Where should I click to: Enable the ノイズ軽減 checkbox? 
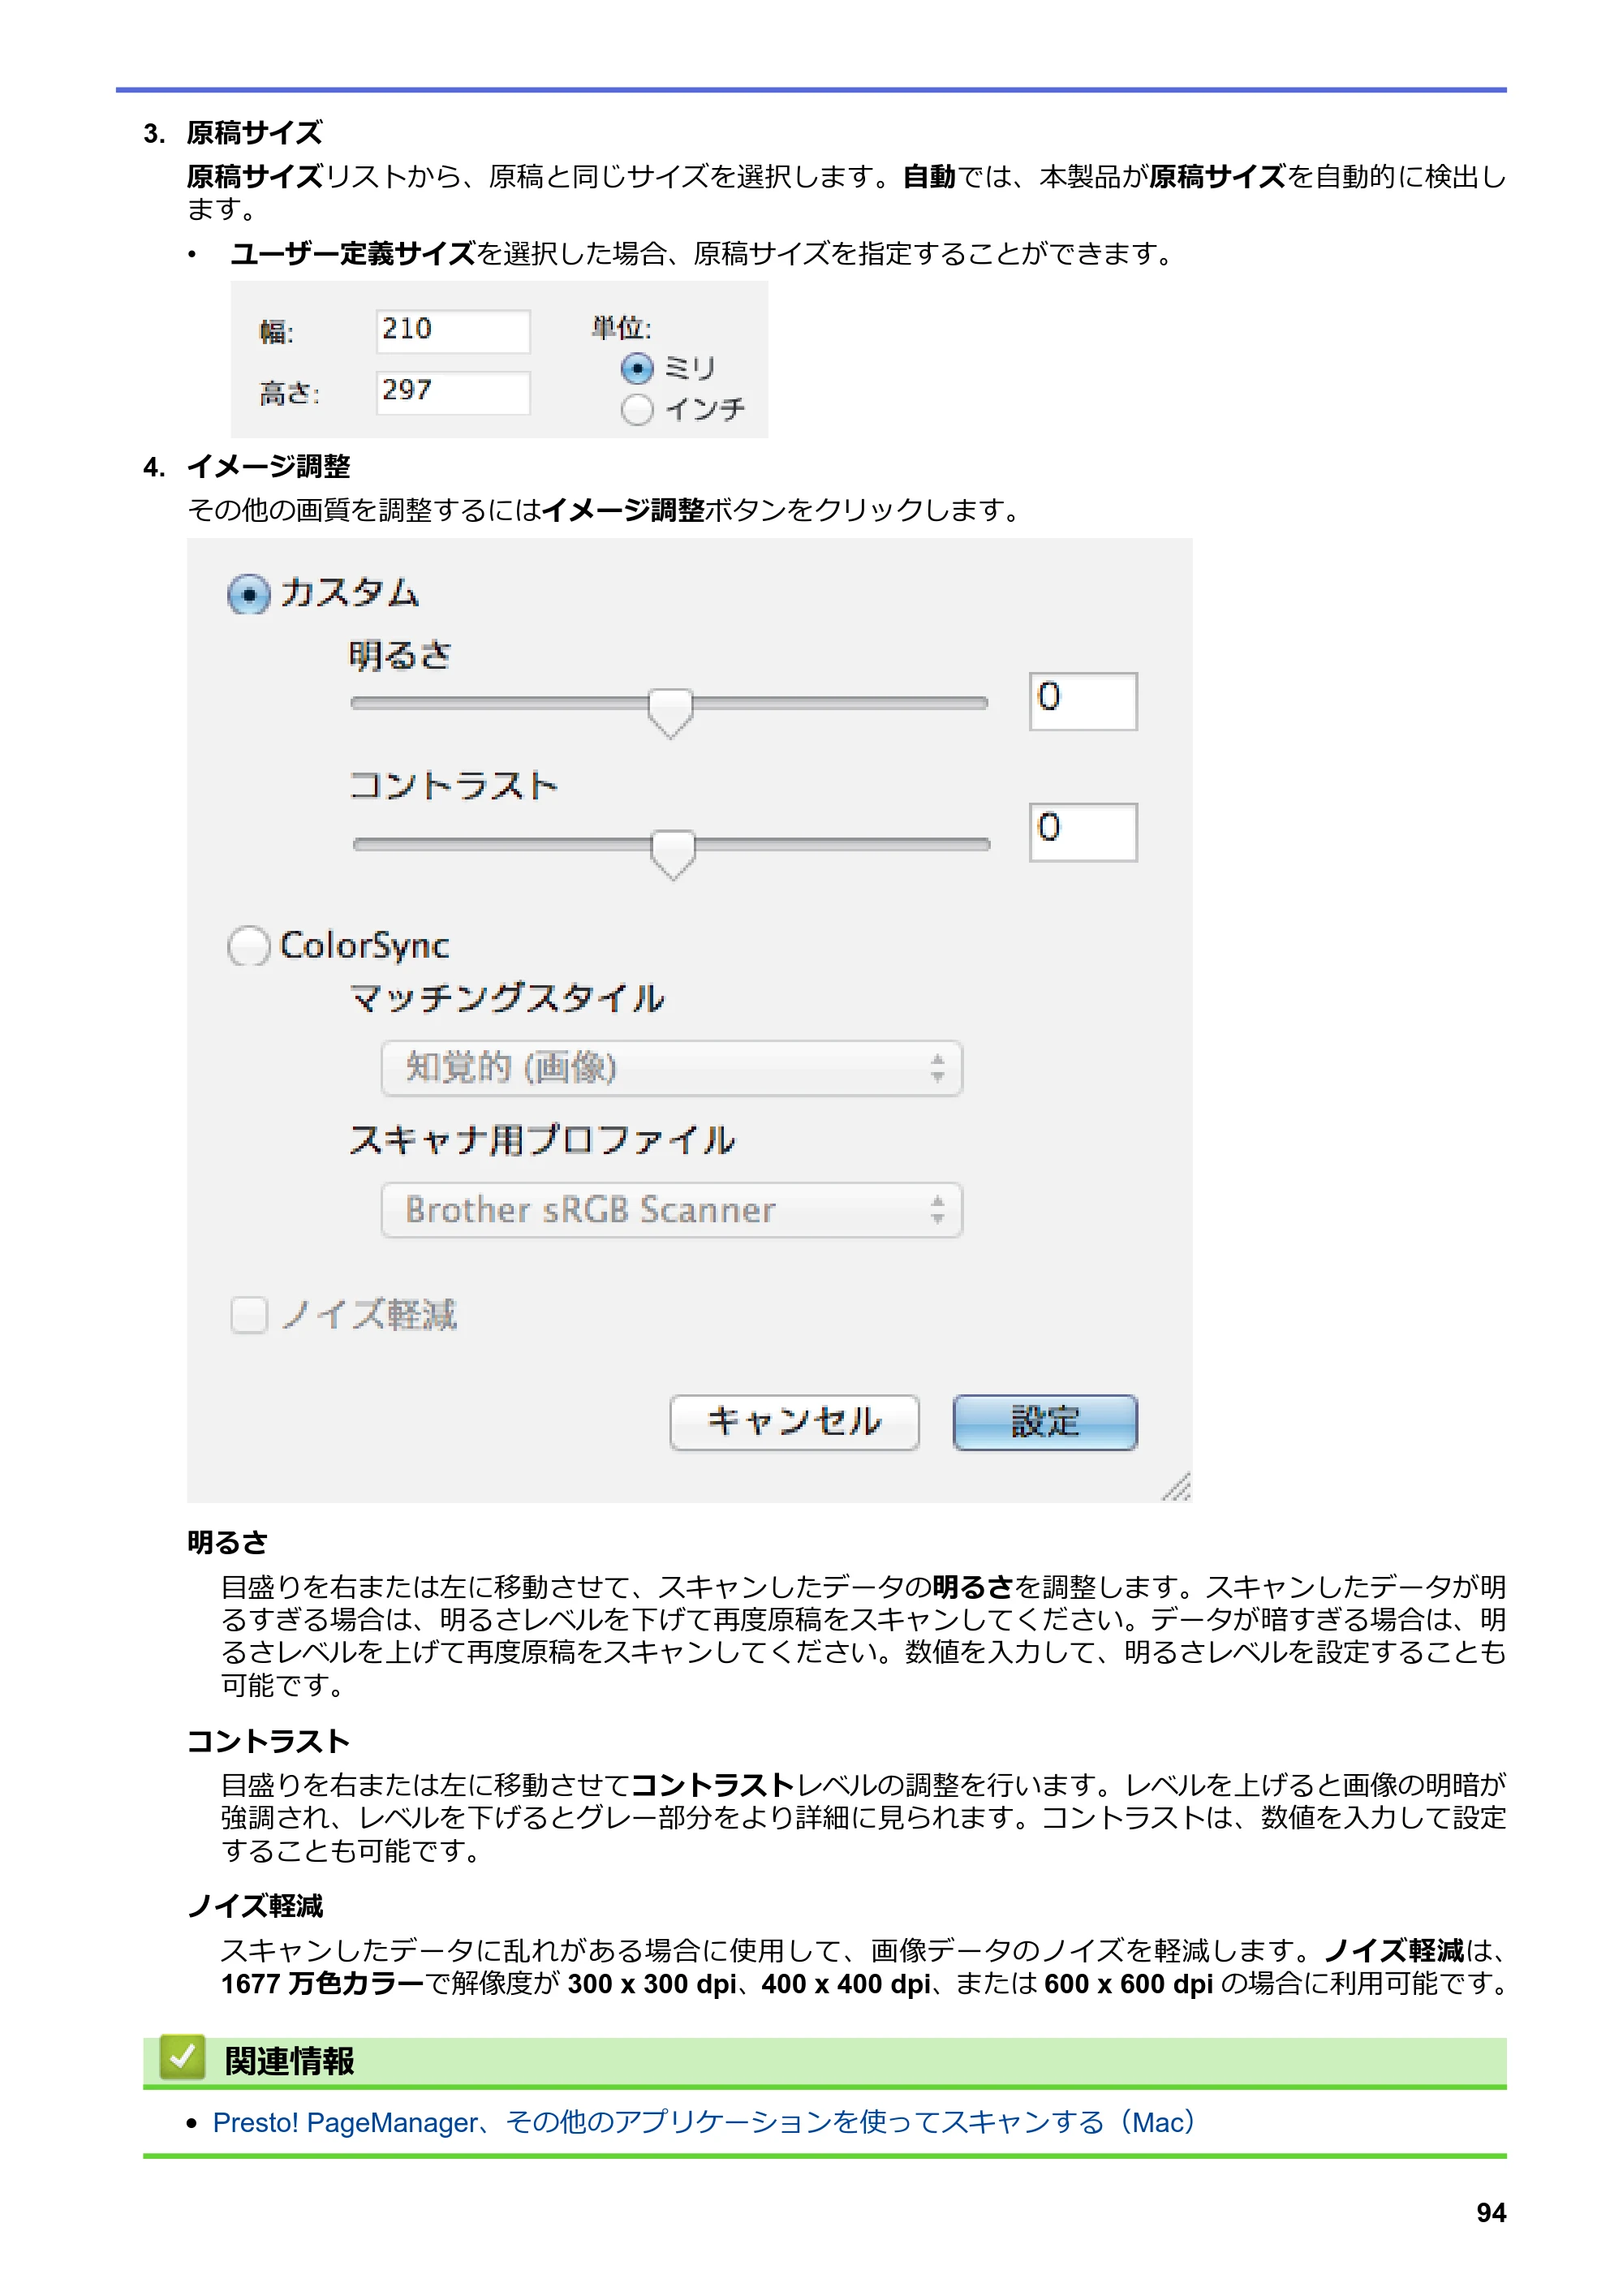[x=249, y=1314]
